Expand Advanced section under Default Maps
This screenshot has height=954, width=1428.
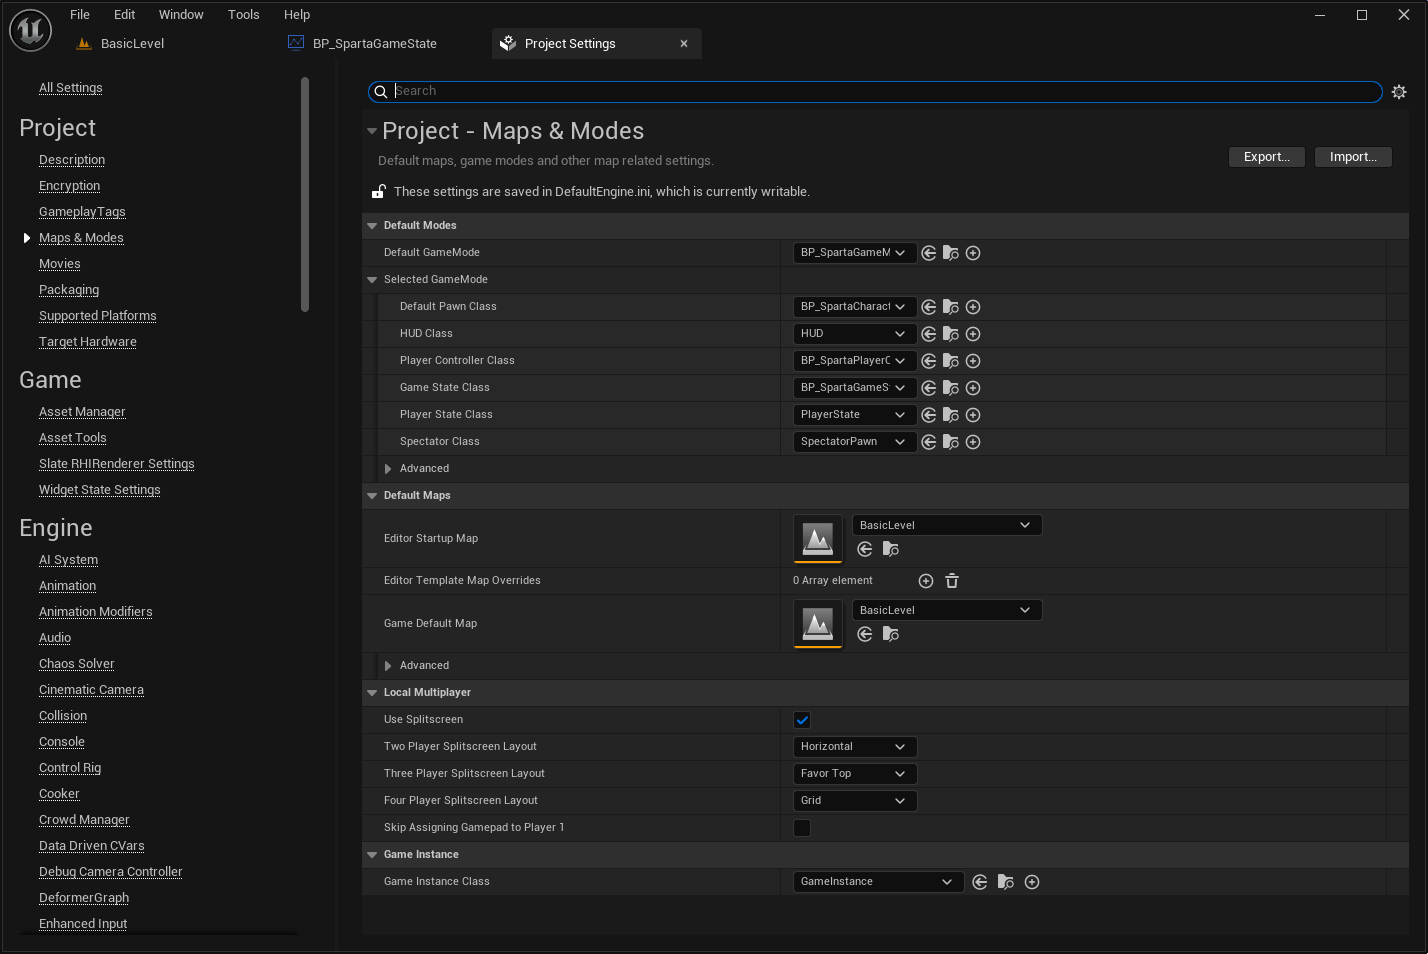click(x=388, y=666)
